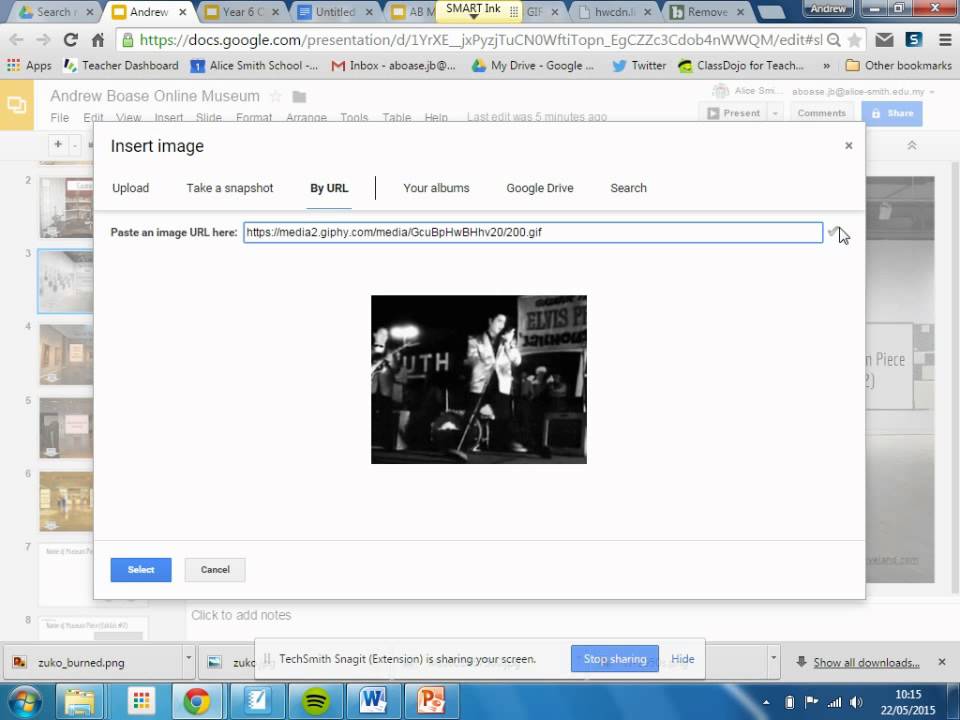Image resolution: width=960 pixels, height=720 pixels.
Task: Hide the Snagit sharing notification
Action: point(683,659)
